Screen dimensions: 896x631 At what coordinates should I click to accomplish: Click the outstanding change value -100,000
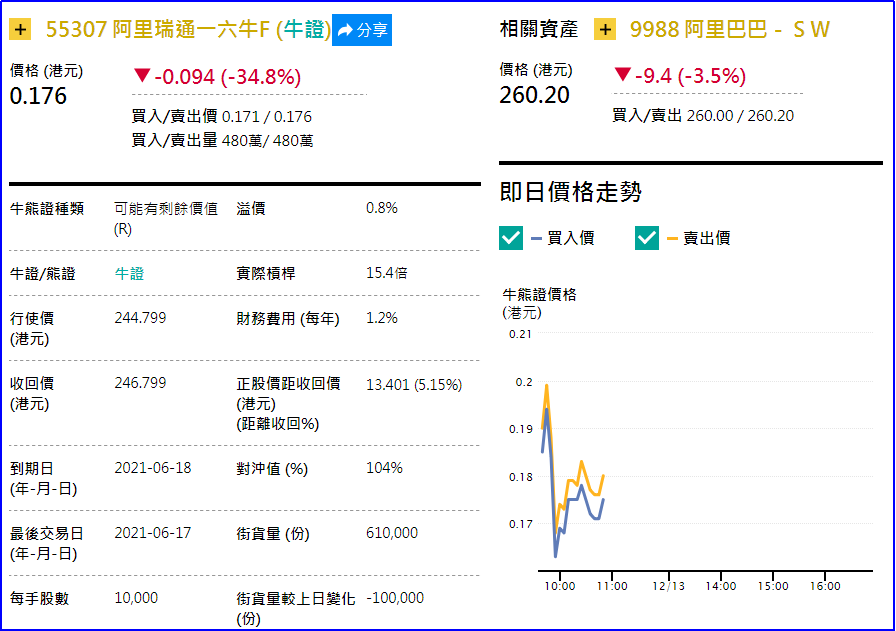[395, 598]
